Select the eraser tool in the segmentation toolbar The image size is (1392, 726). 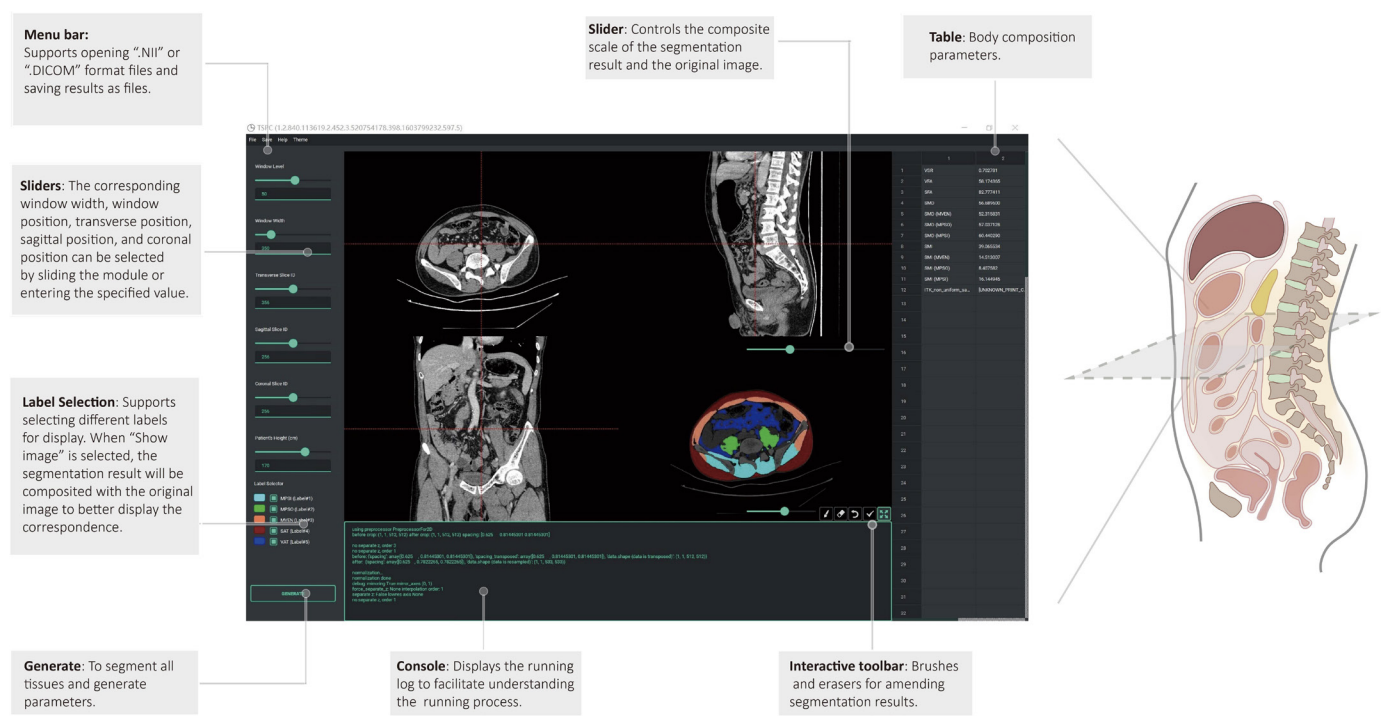[x=841, y=513]
